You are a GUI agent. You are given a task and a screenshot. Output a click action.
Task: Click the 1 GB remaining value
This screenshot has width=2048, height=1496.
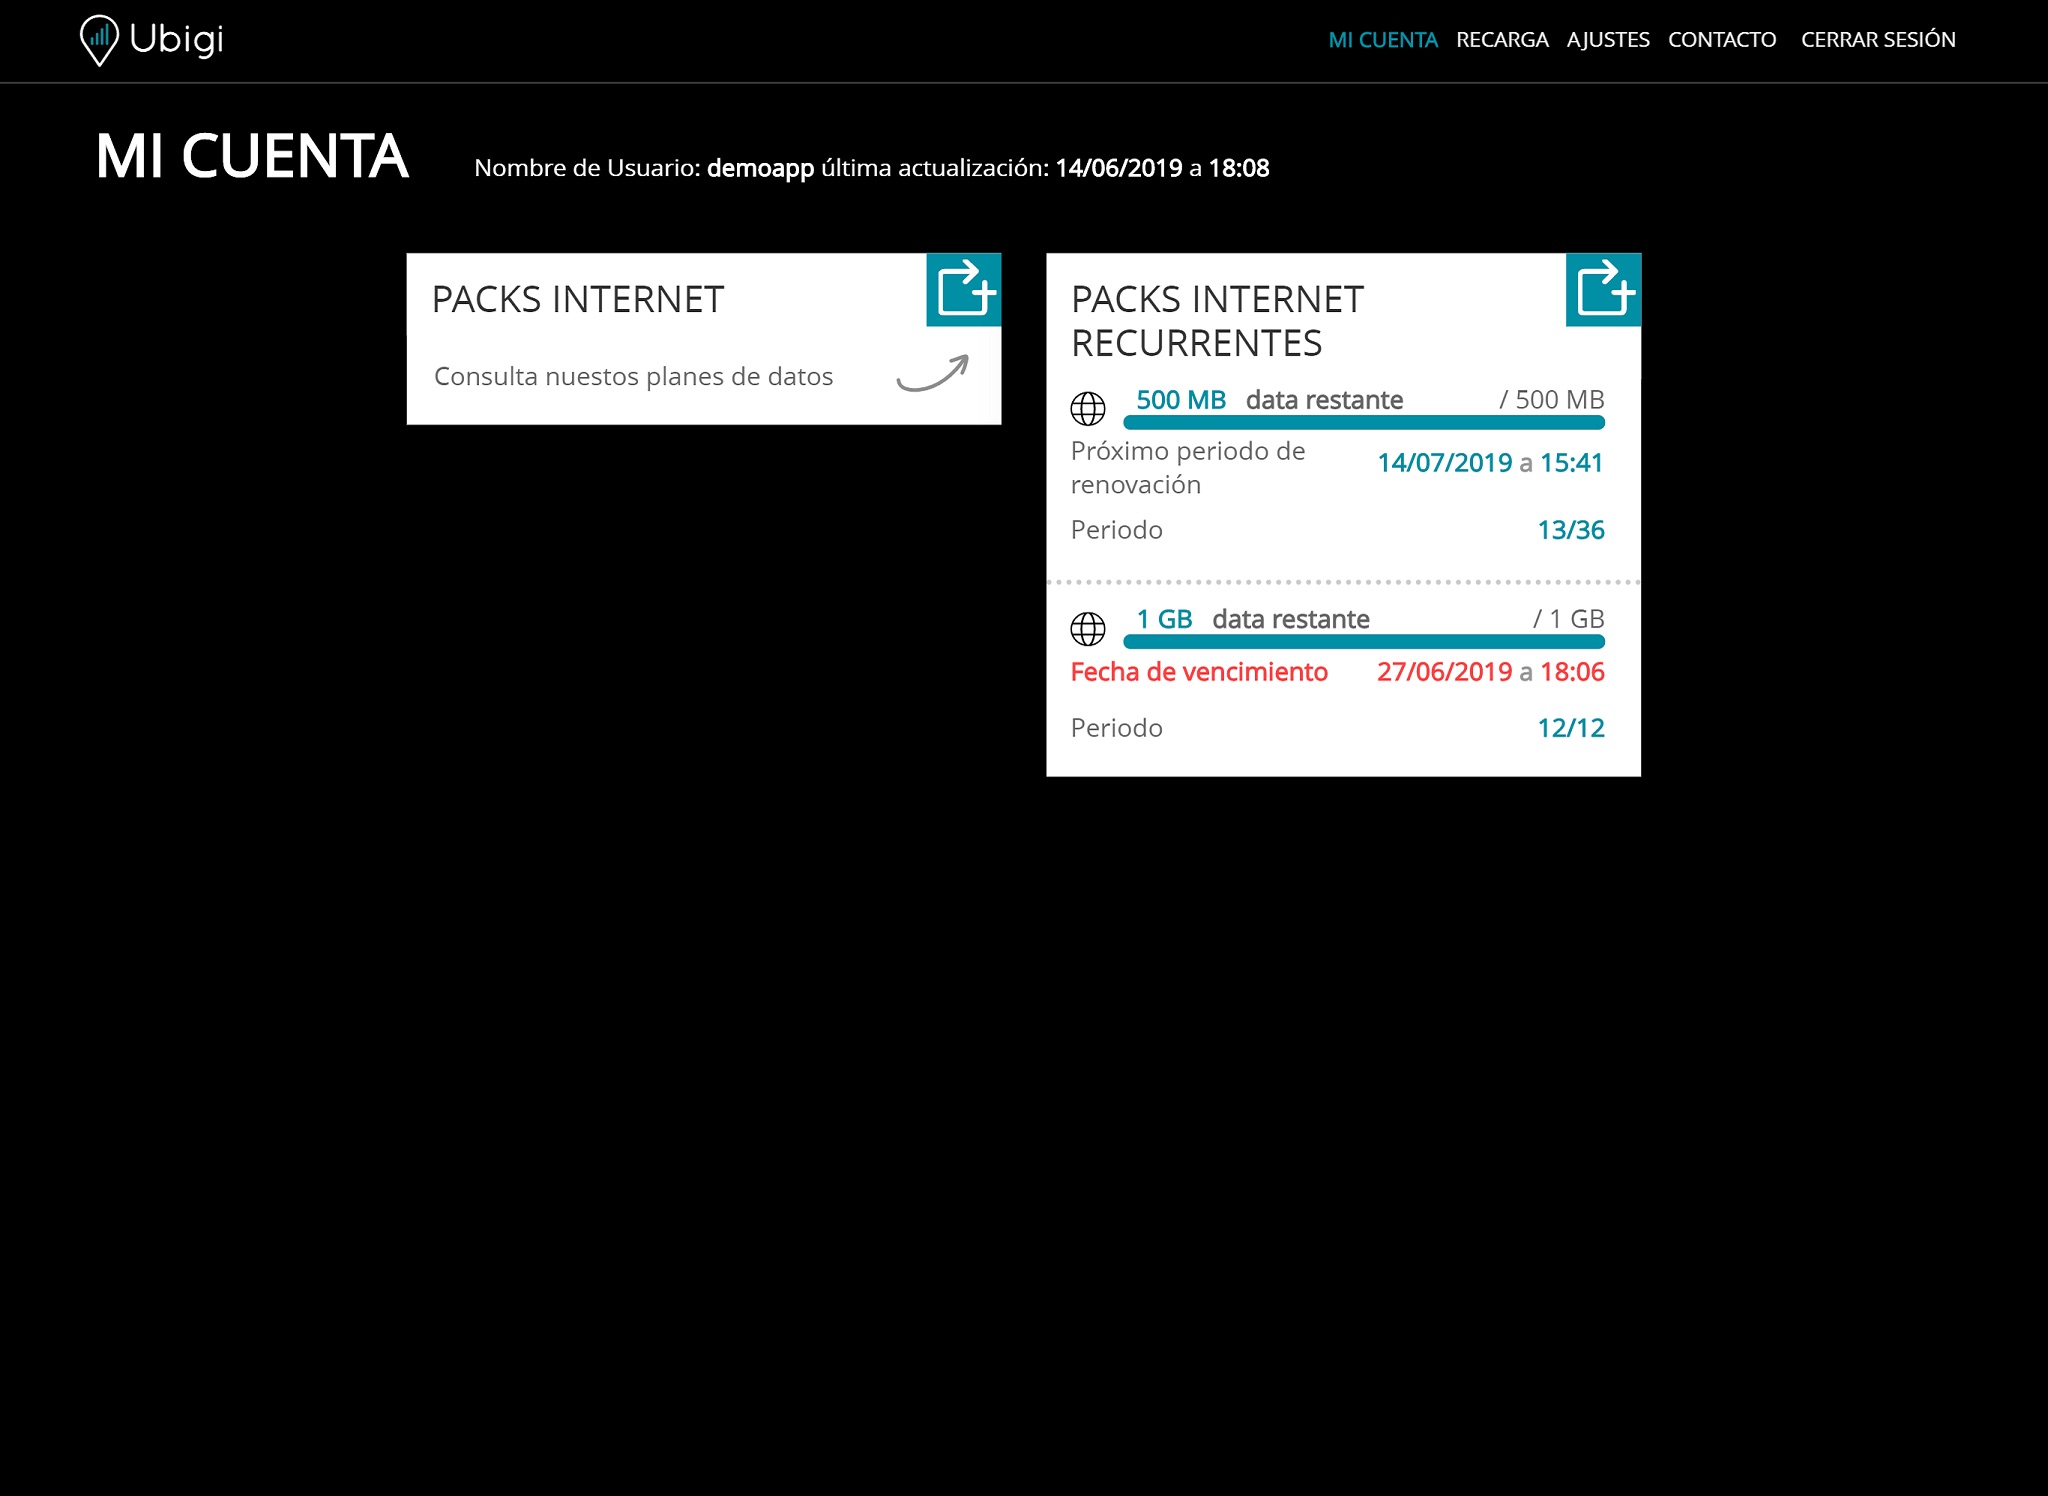(1164, 619)
